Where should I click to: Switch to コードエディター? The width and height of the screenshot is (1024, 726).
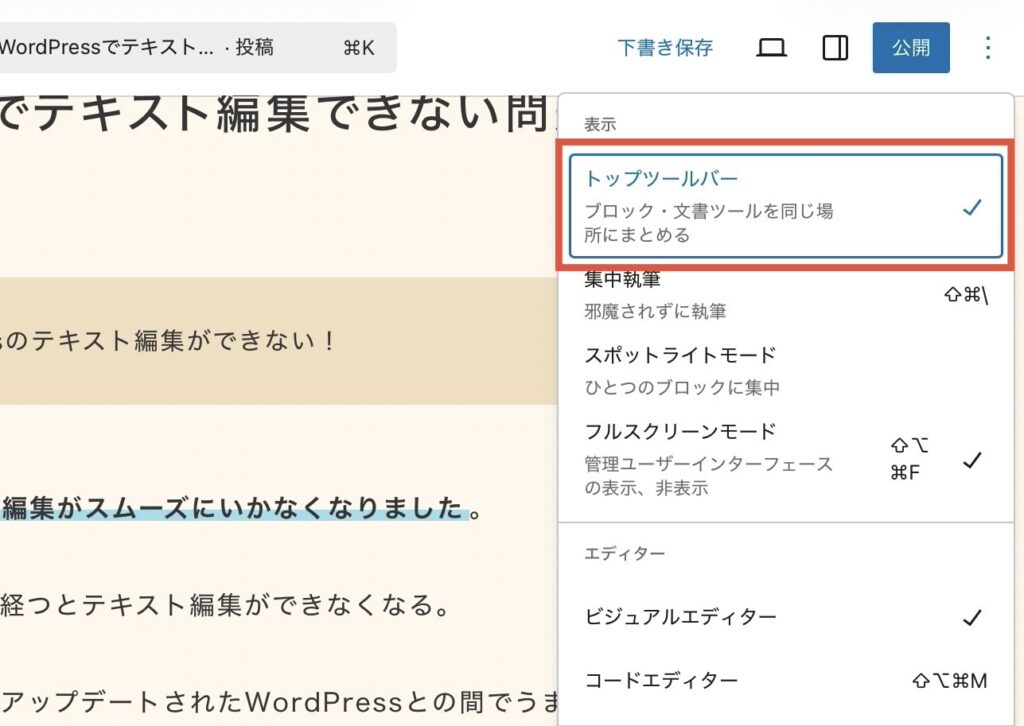click(785, 681)
